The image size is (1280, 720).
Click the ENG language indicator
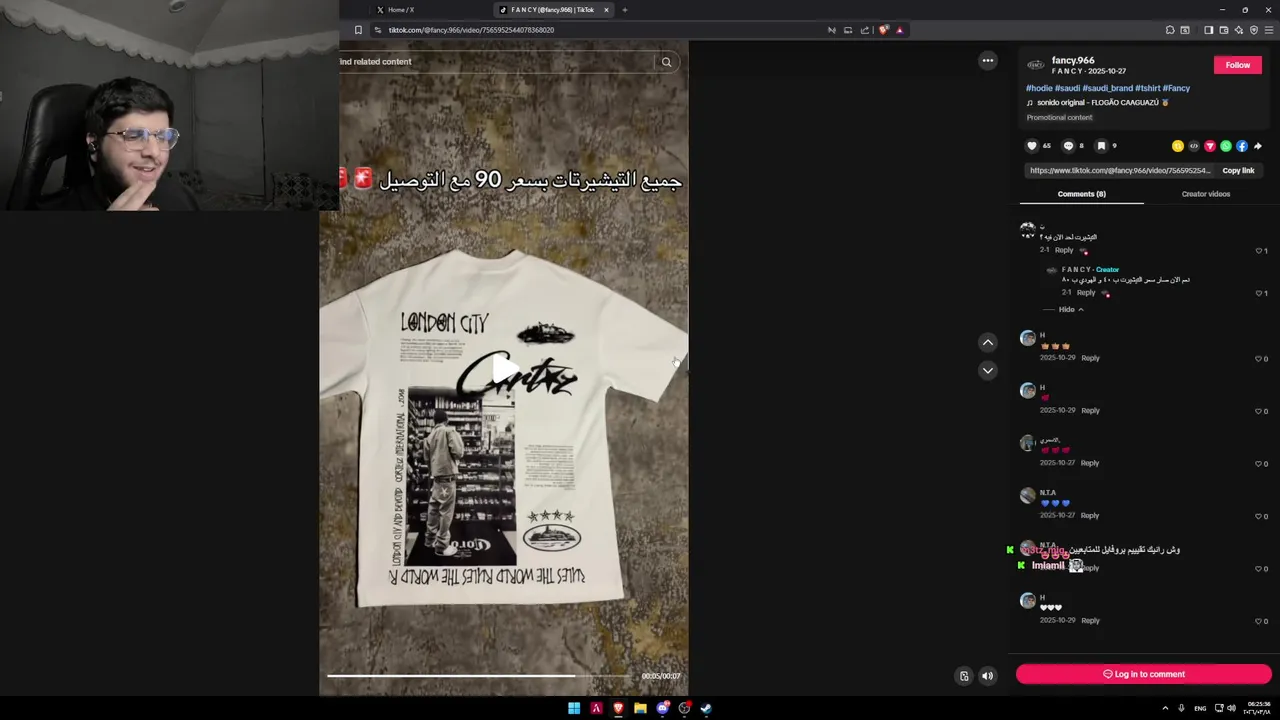click(1200, 708)
